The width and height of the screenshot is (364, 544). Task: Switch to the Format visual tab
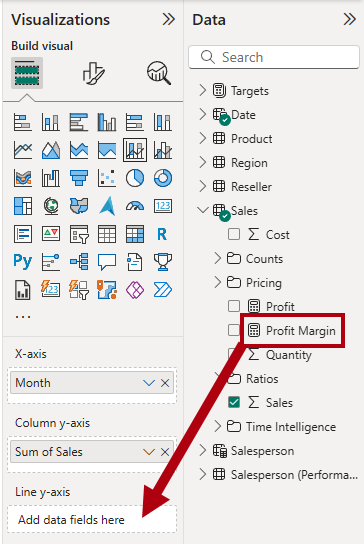tap(93, 73)
